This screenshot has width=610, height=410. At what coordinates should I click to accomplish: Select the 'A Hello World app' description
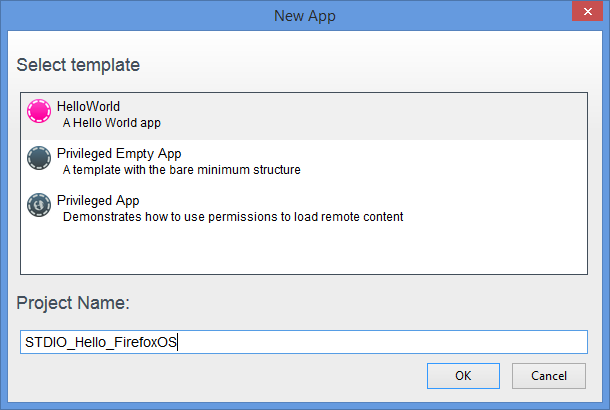112,123
